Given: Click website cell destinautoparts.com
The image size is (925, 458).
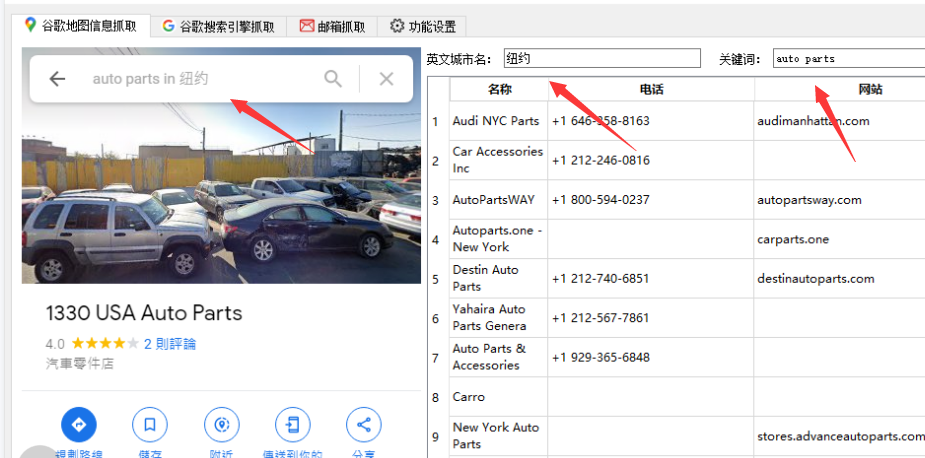Looking at the screenshot, I should coord(839,279).
